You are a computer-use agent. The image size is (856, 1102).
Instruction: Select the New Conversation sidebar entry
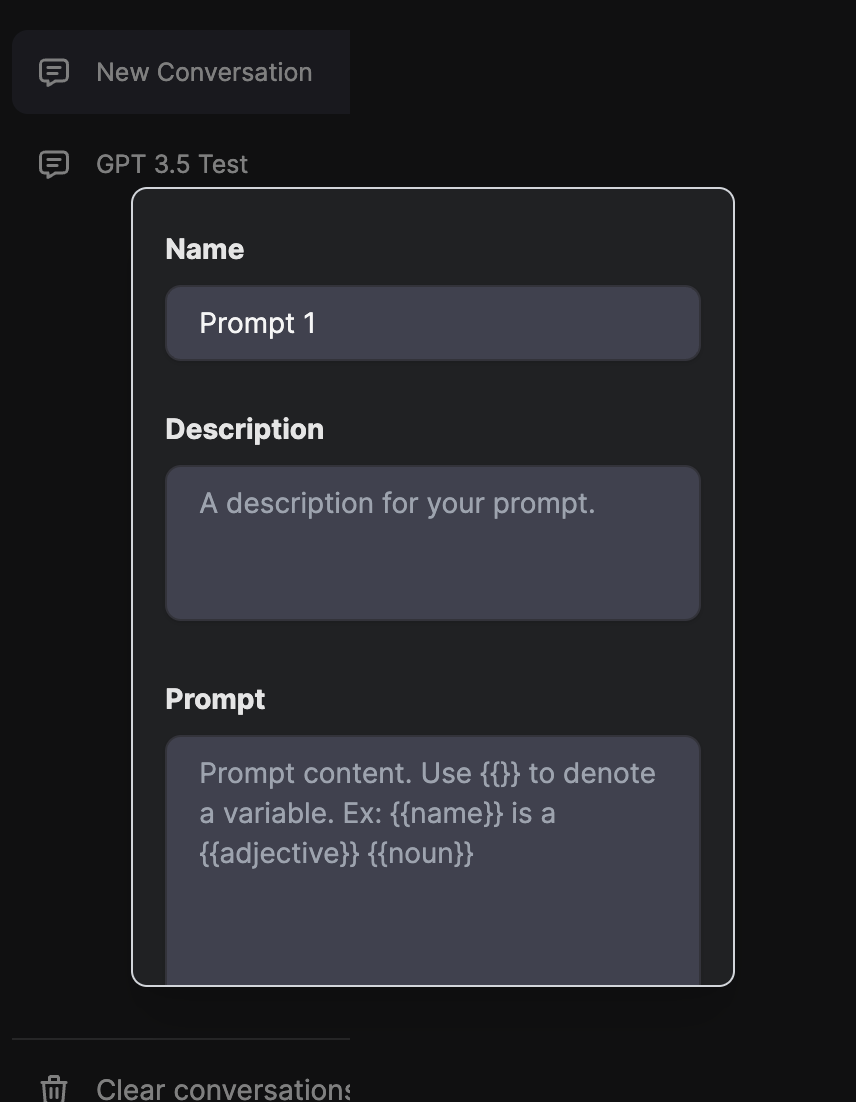(x=180, y=71)
